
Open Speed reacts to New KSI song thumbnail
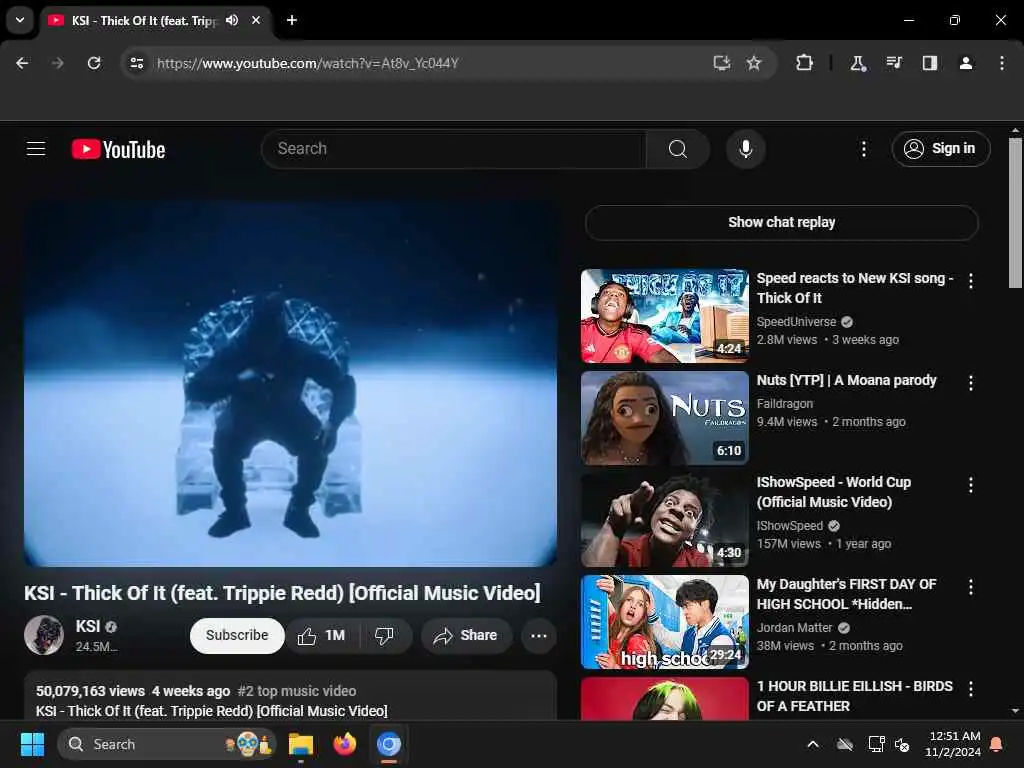(664, 315)
